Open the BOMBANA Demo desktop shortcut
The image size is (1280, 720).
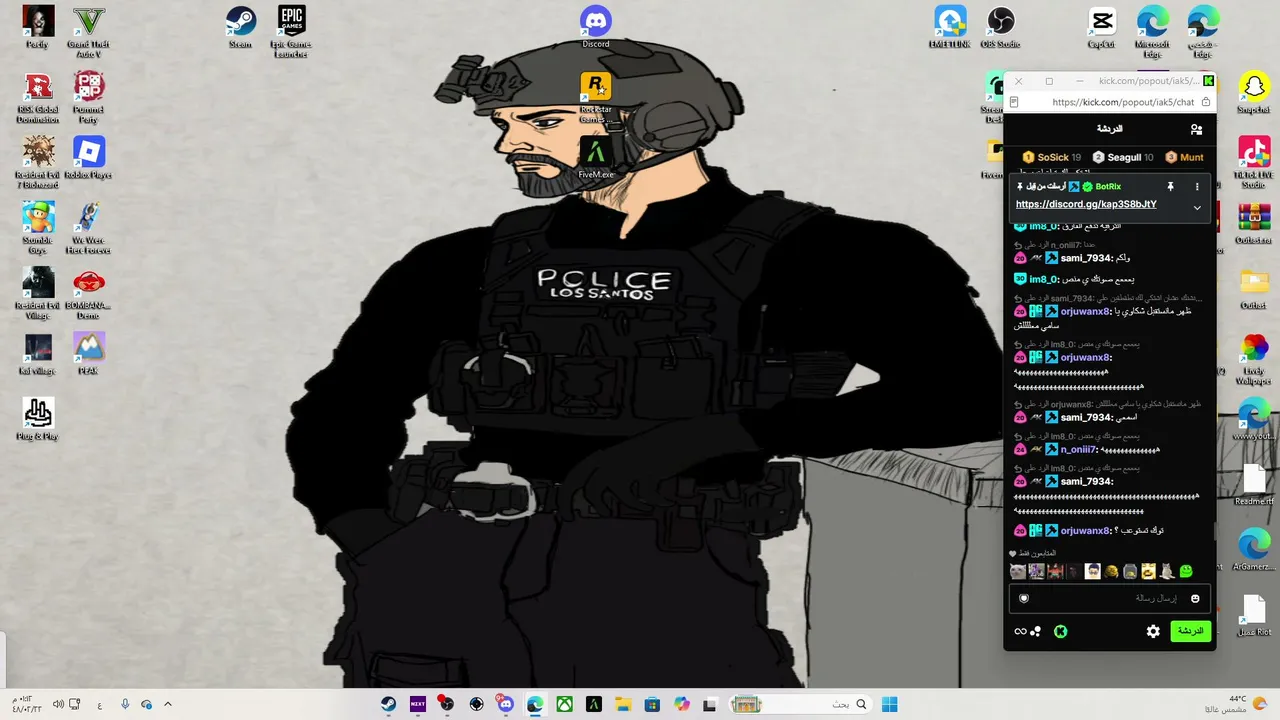[x=88, y=293]
